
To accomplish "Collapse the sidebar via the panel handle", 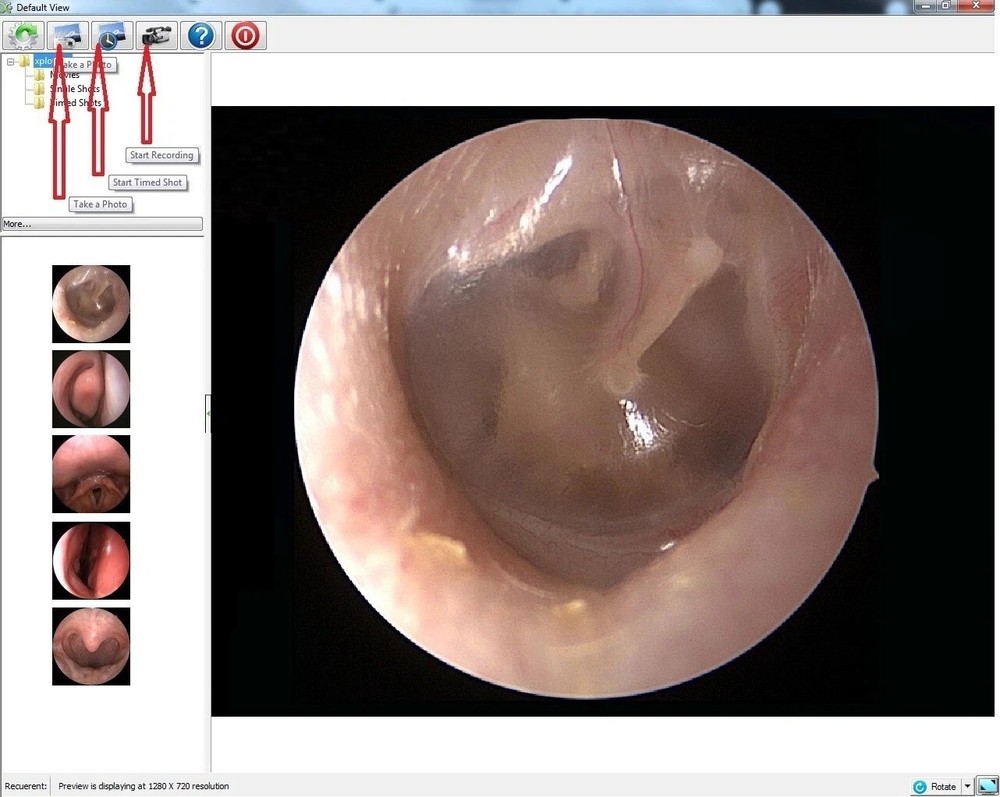I will click(x=208, y=413).
